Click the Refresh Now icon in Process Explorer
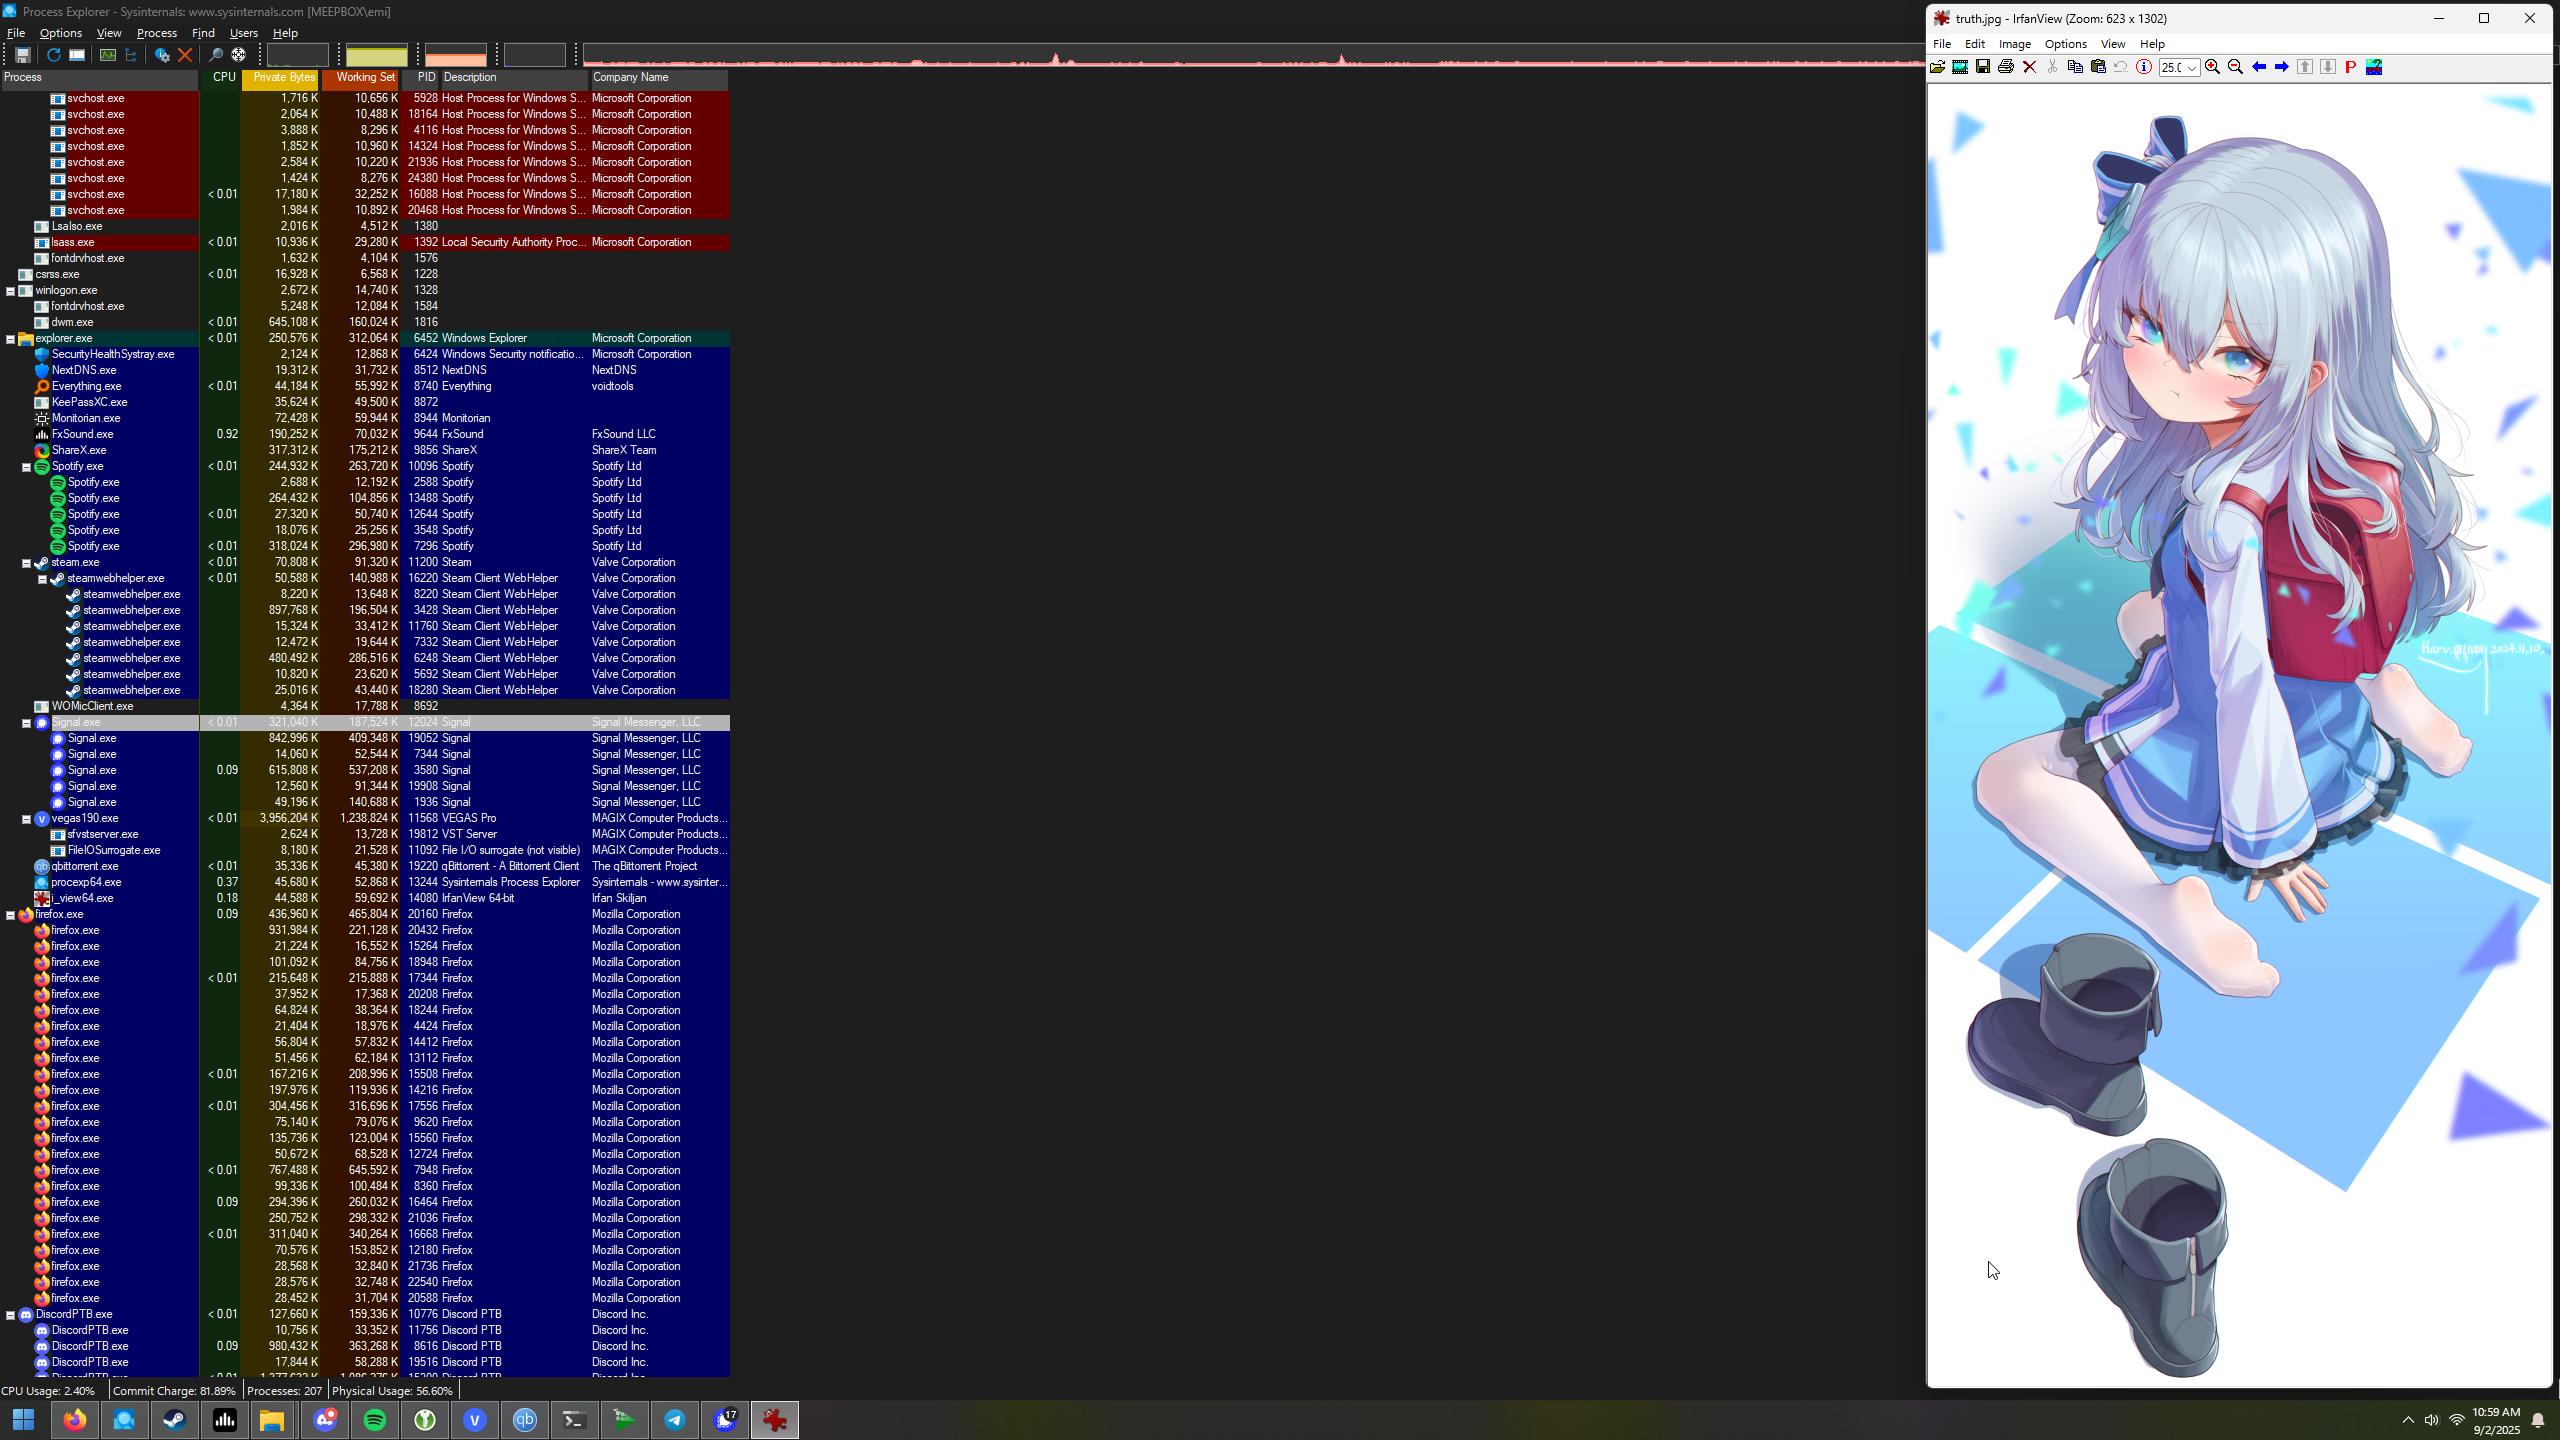Viewport: 2560px width, 1440px height. click(53, 55)
